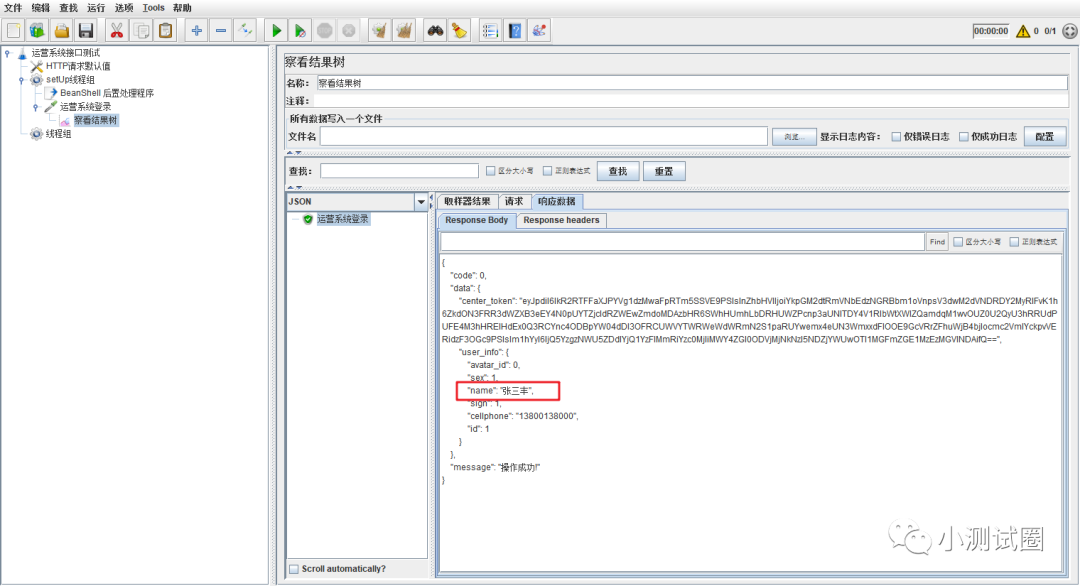1080x586 pixels.
Task: Toggle the Scroll automatically checkbox
Action: (294, 569)
